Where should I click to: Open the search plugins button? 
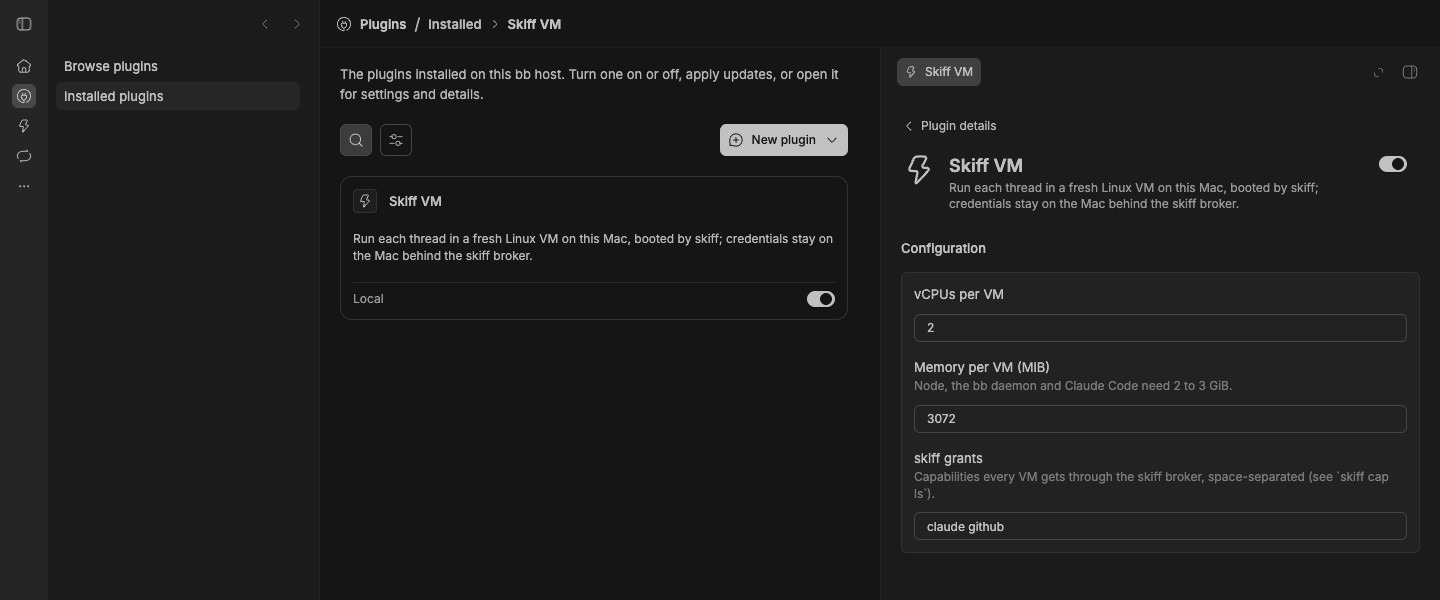[356, 140]
